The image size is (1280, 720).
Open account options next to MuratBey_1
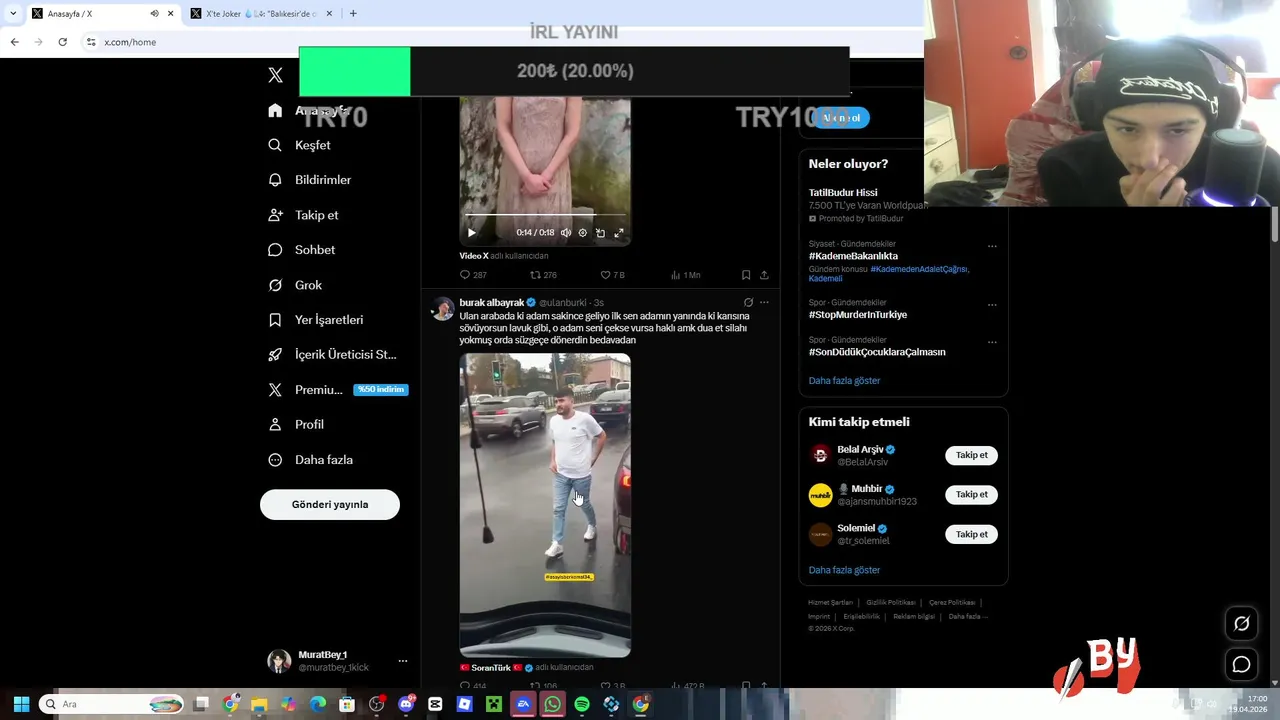[403, 661]
